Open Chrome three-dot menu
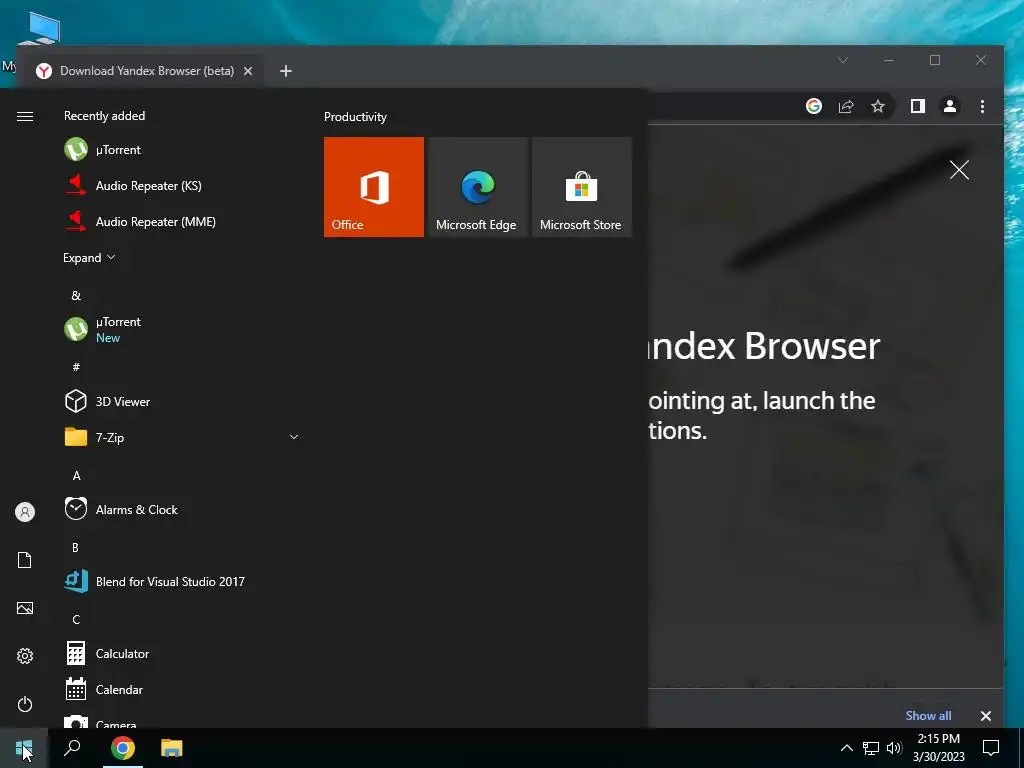This screenshot has width=1024, height=768. [x=982, y=106]
